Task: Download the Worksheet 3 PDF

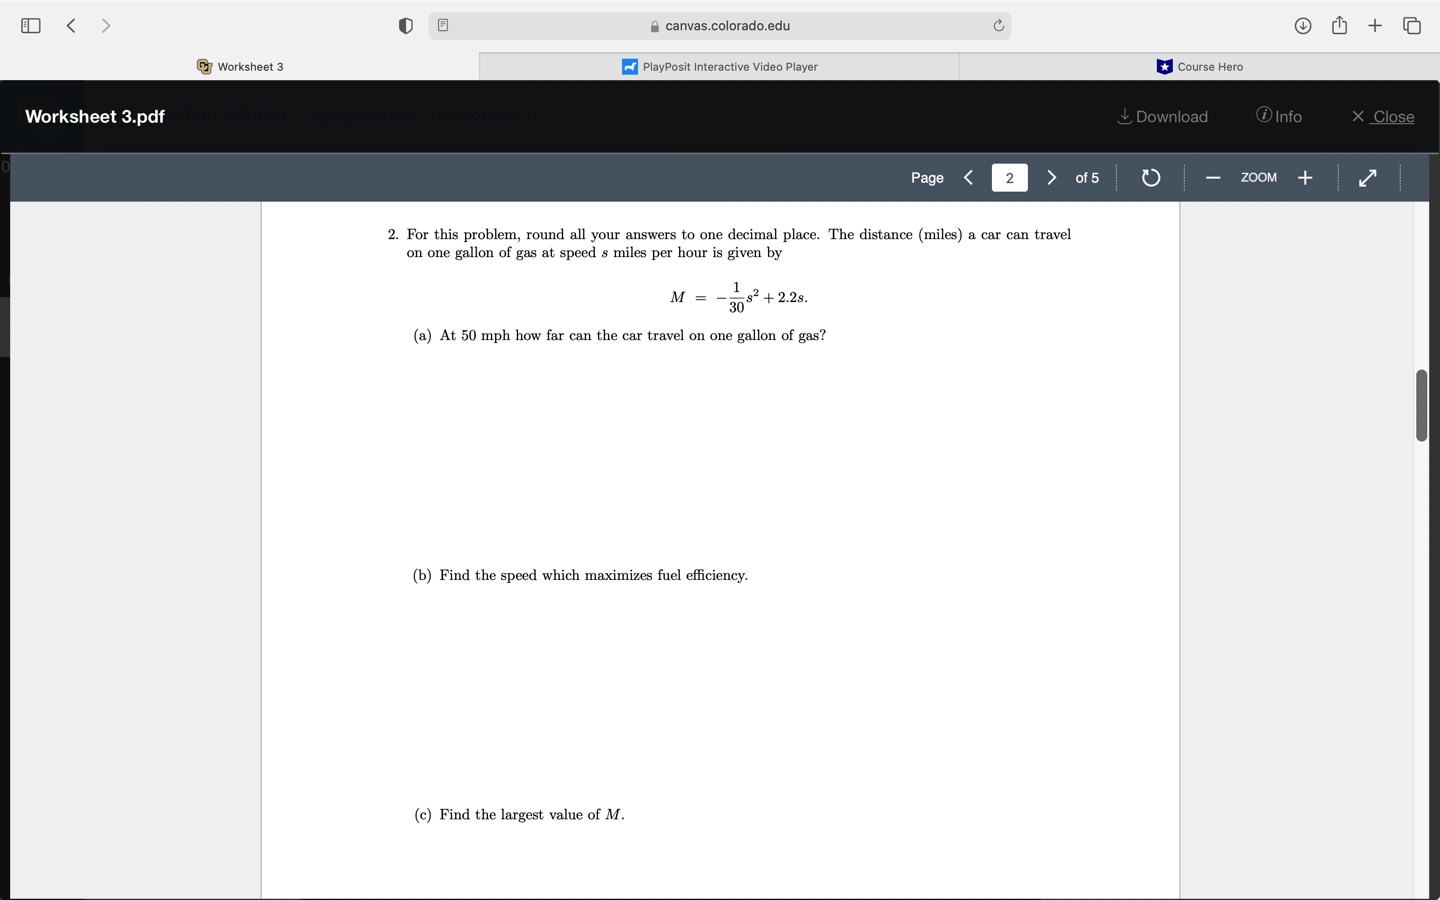Action: pyautogui.click(x=1162, y=116)
